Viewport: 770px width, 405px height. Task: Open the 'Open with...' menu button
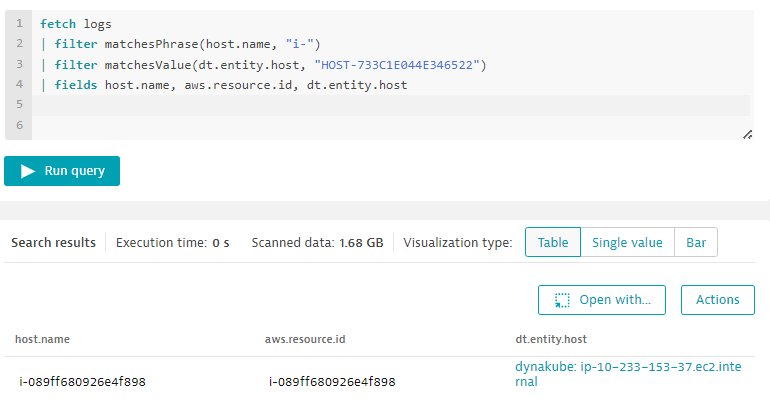pos(601,299)
